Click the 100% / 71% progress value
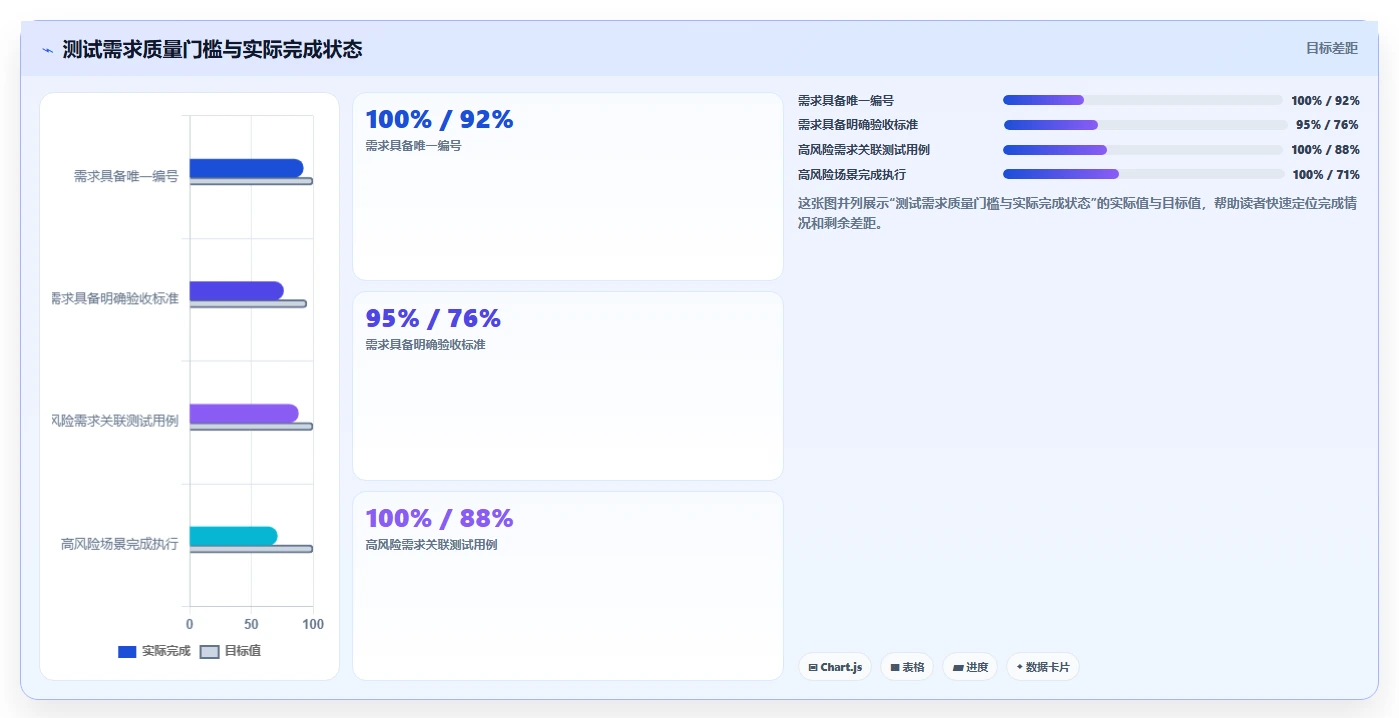Viewport: 1399px width, 718px height. (1326, 175)
